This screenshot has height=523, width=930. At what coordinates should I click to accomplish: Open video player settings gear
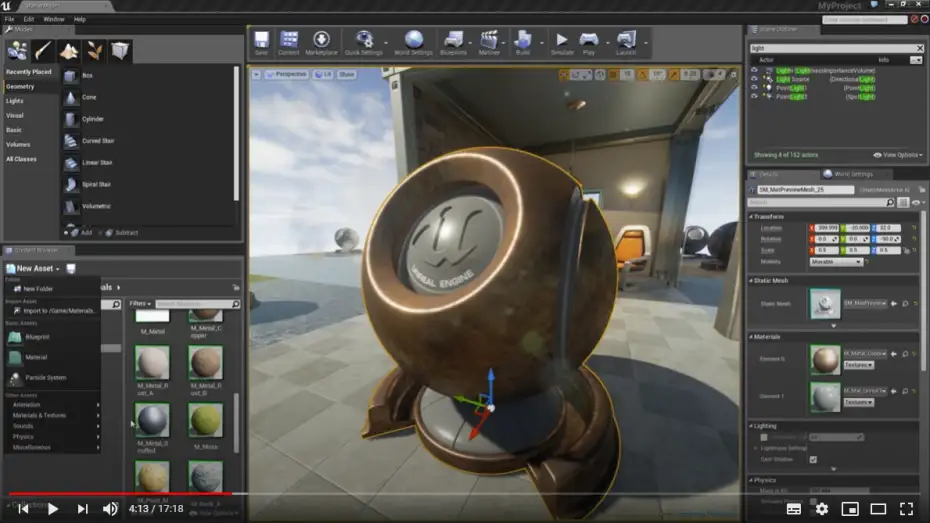pyautogui.click(x=822, y=509)
